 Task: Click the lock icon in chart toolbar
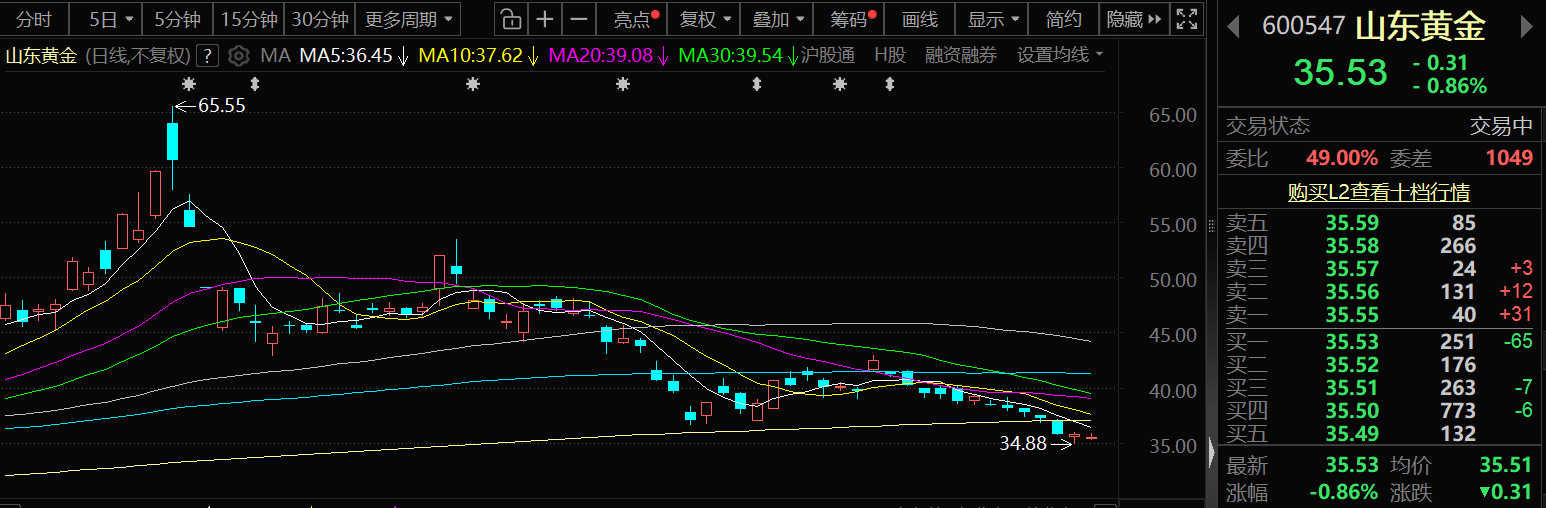coord(511,19)
